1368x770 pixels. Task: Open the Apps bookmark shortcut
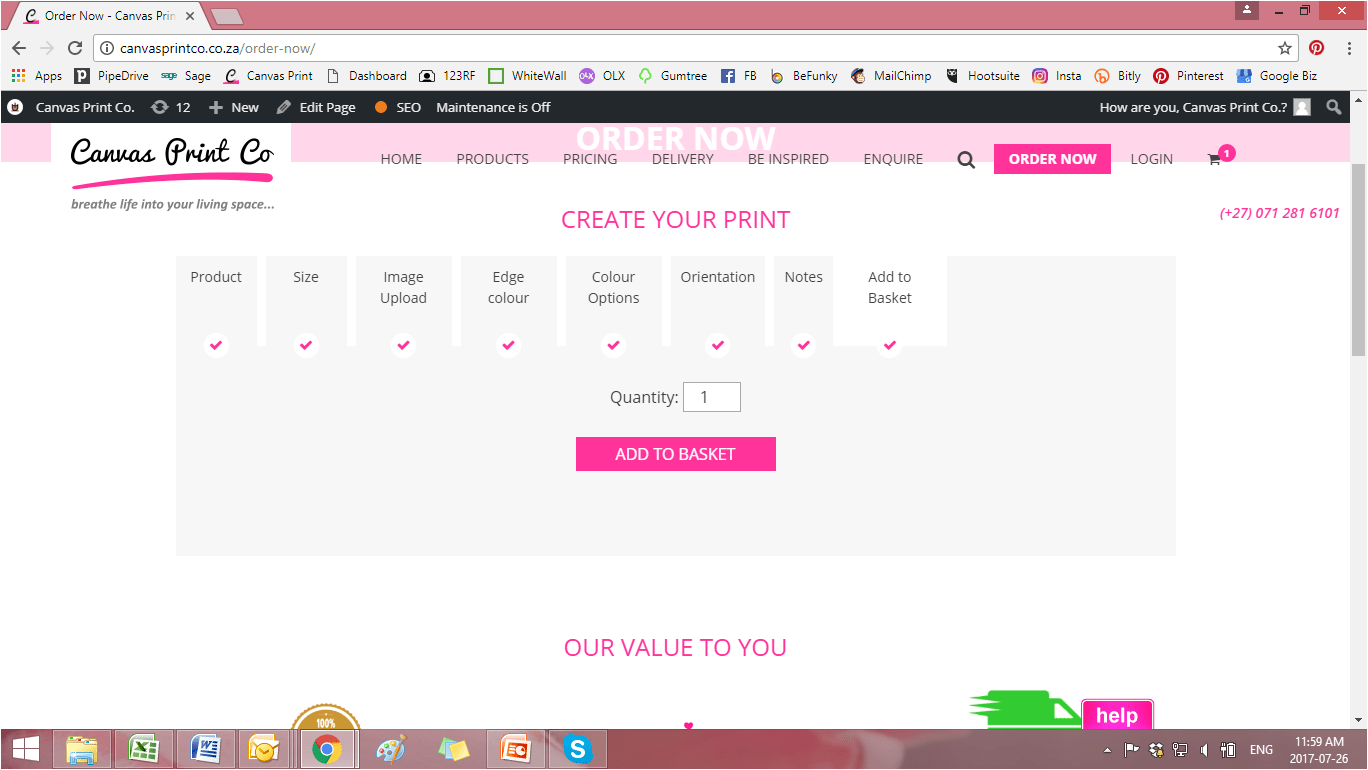(37, 76)
